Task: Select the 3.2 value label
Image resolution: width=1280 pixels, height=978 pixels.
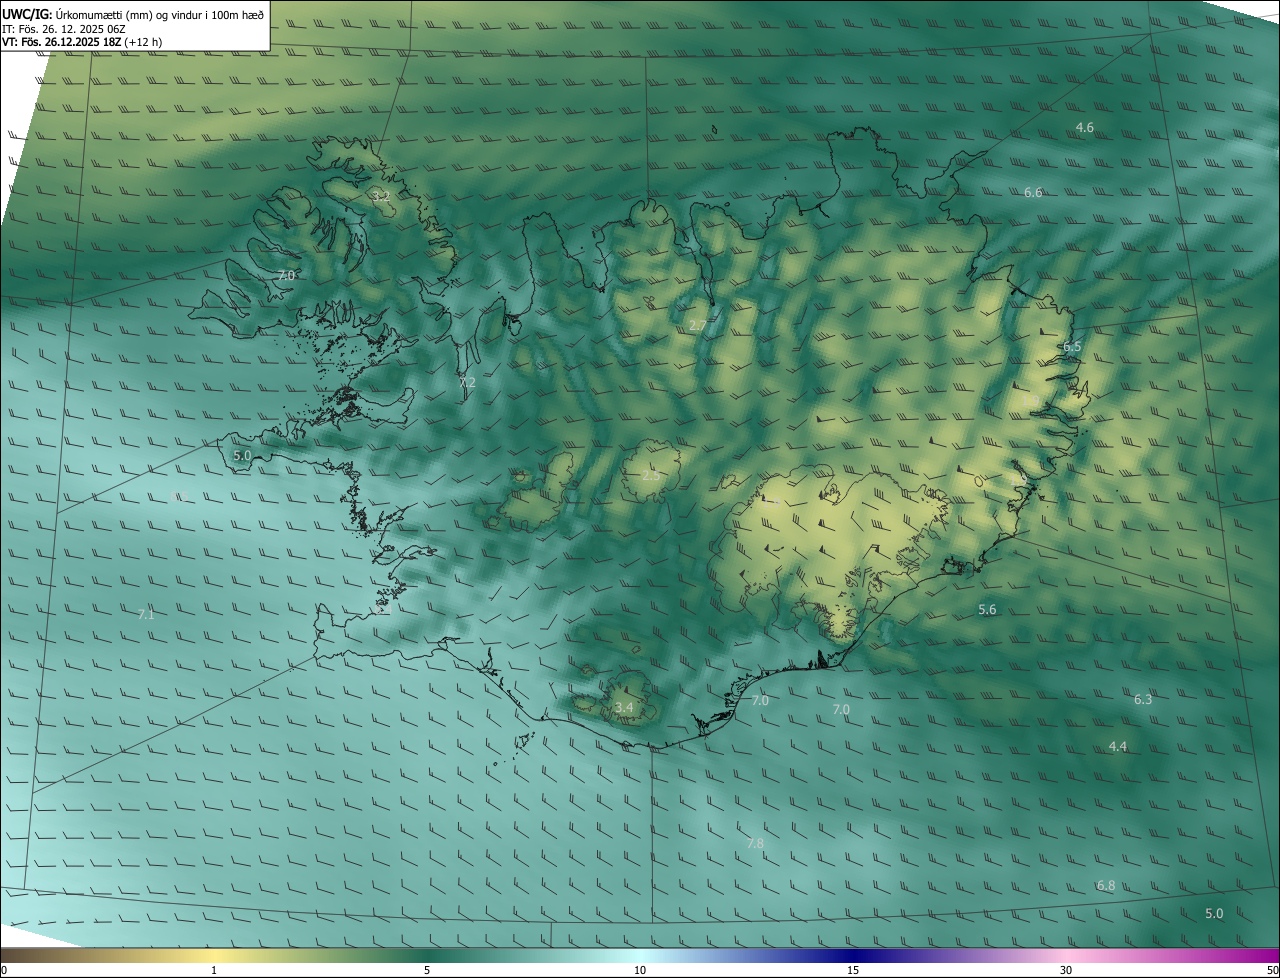Action: click(x=380, y=196)
